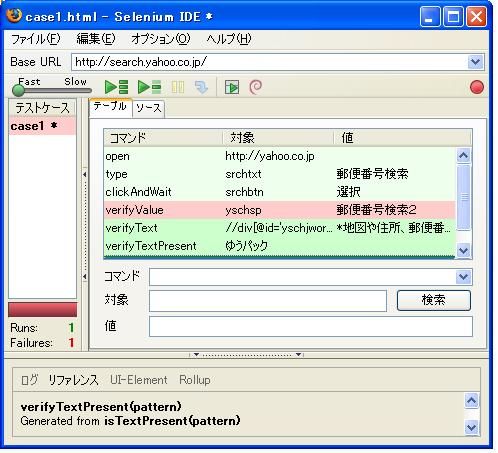Select the type command row
Image resolution: width=498 pixels, height=453 pixels.
click(x=279, y=174)
